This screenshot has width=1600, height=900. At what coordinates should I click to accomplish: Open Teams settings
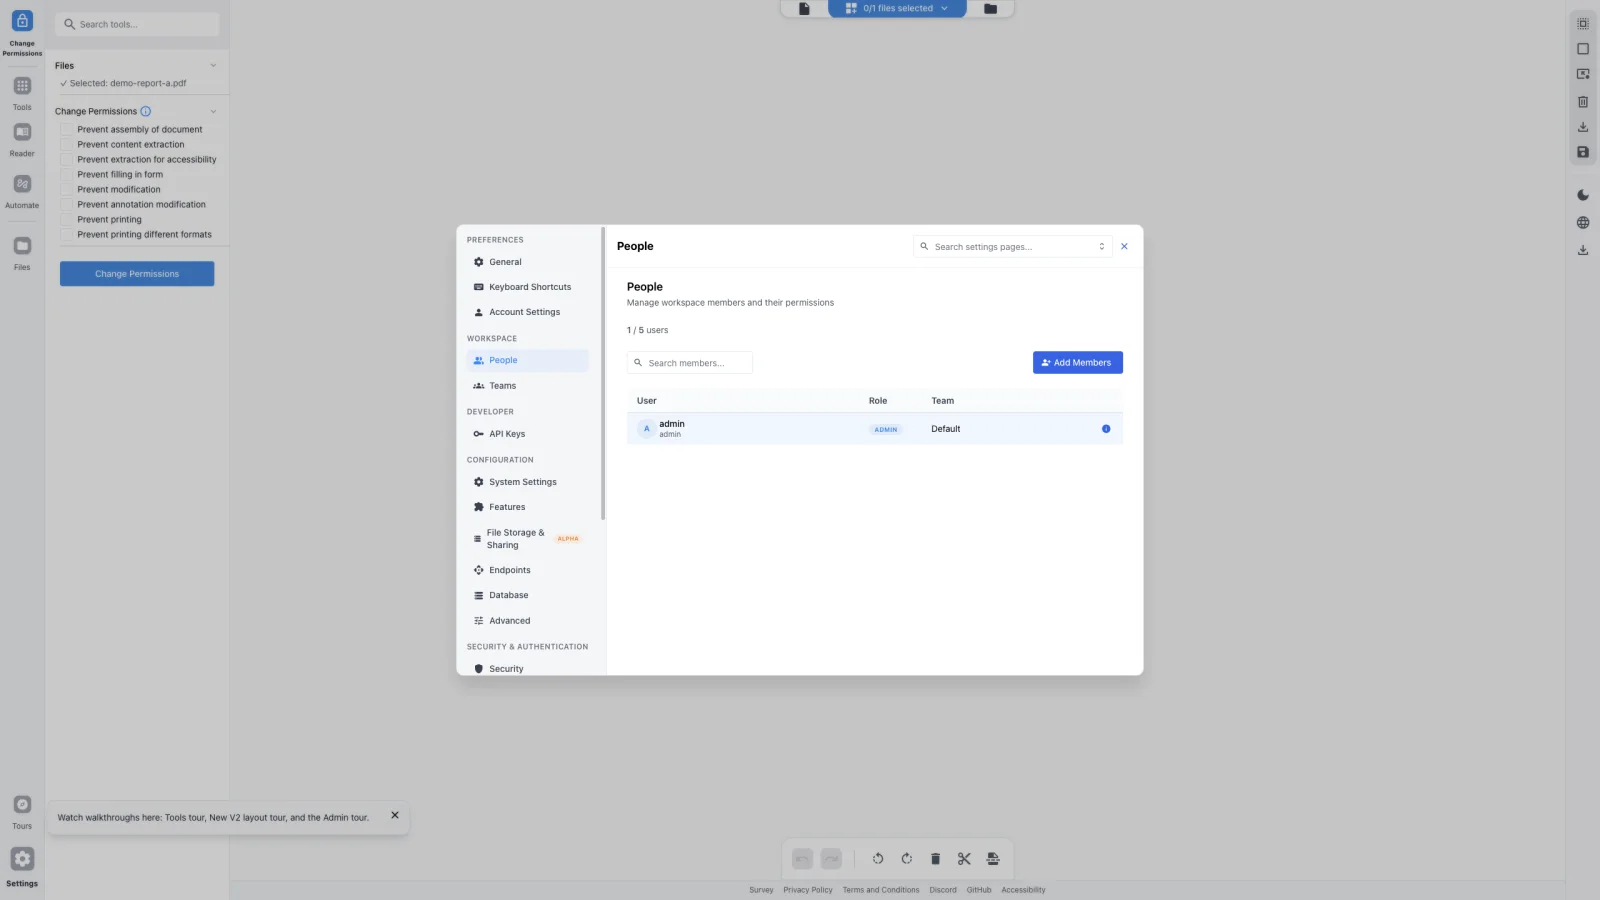[527, 386]
